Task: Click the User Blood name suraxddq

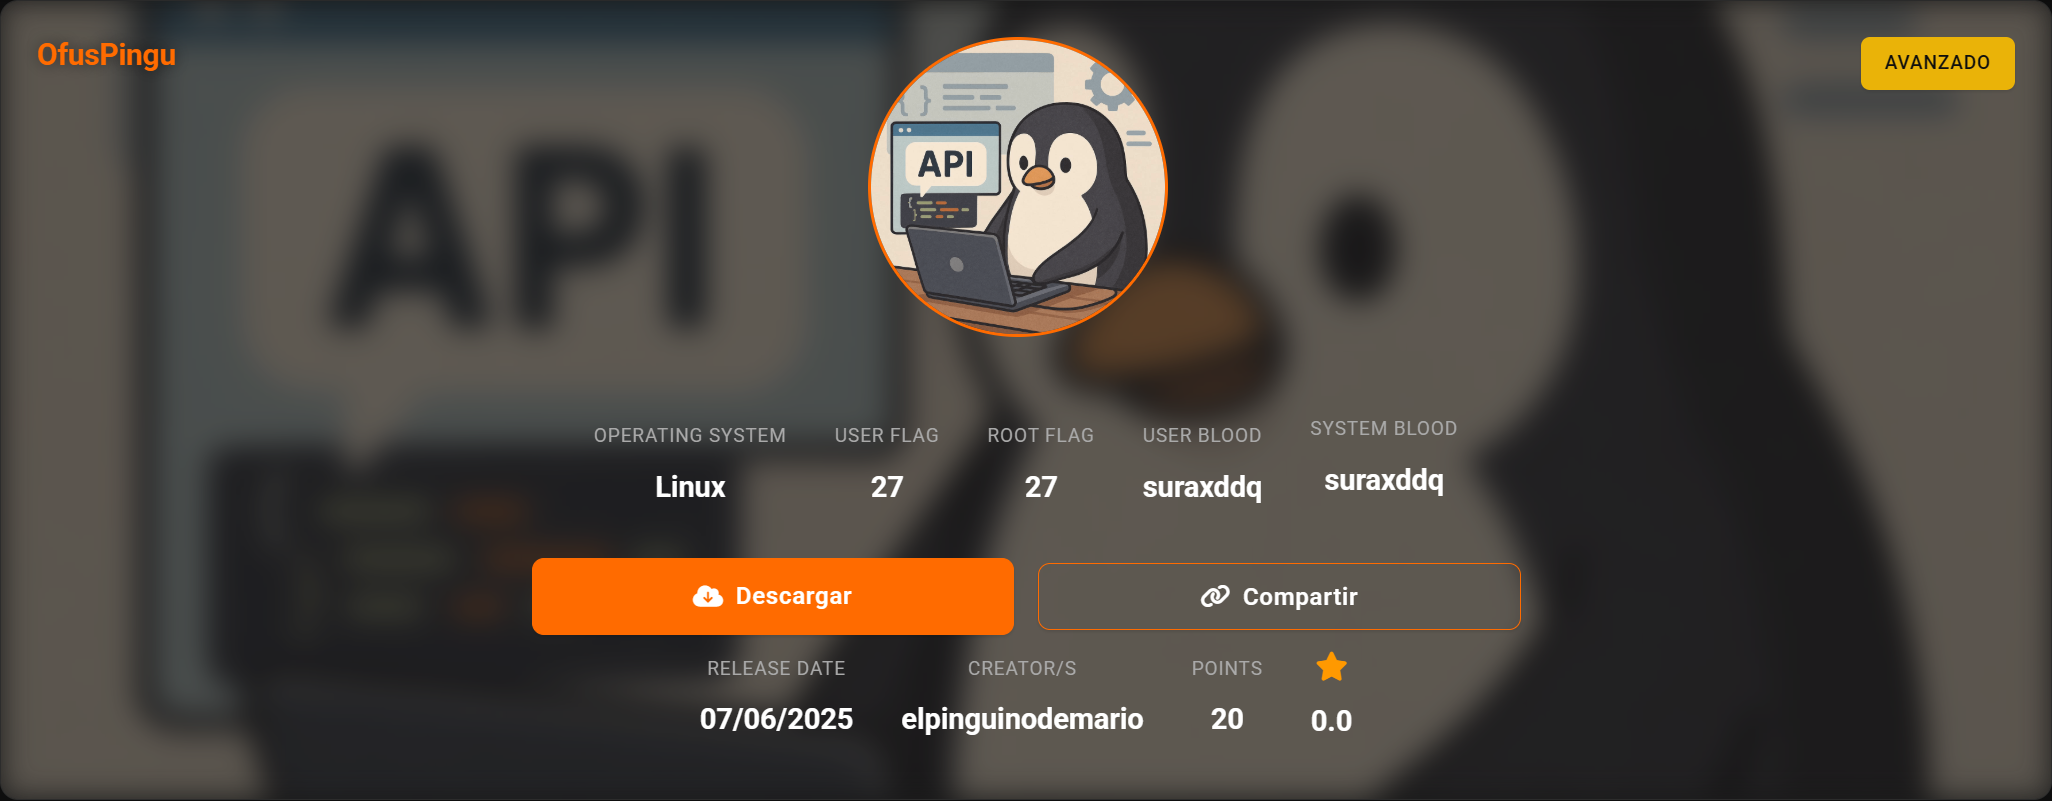Action: click(1201, 487)
